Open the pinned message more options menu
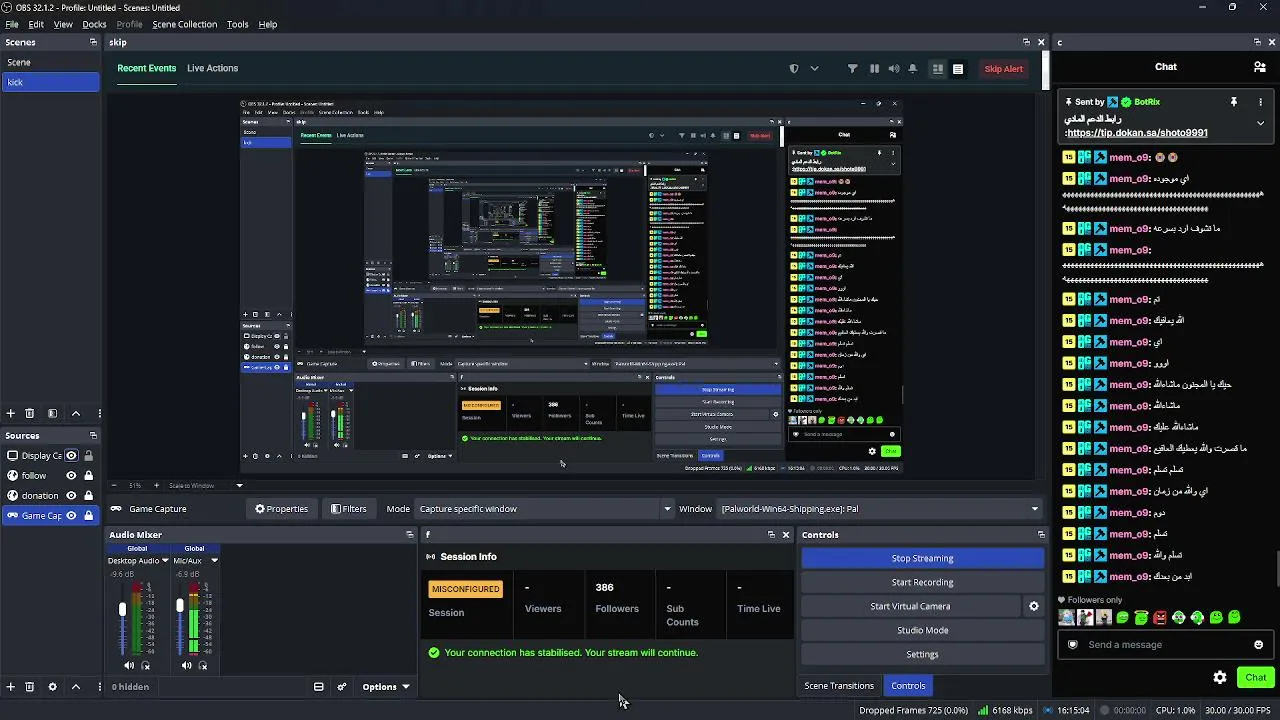Image resolution: width=1280 pixels, height=720 pixels. 1260,102
